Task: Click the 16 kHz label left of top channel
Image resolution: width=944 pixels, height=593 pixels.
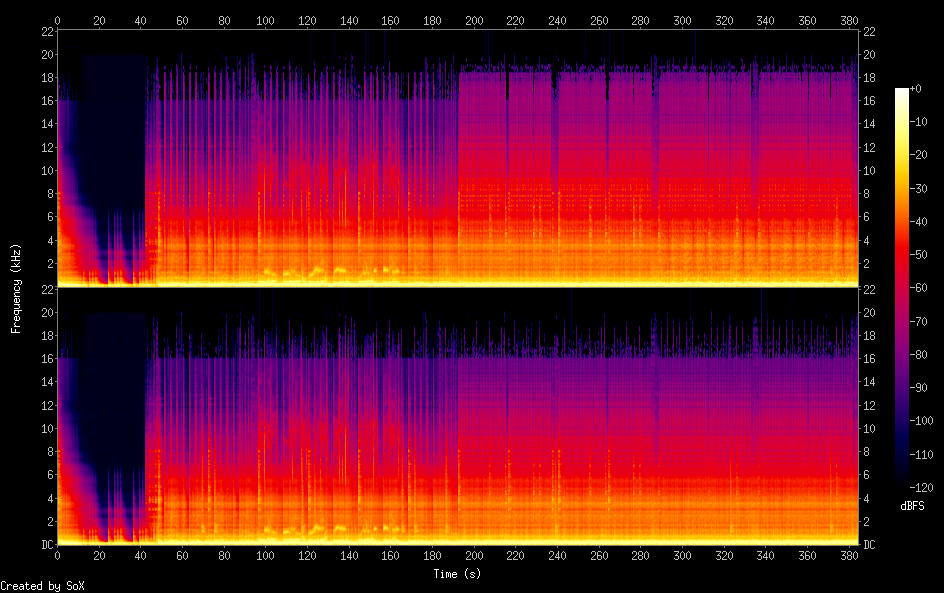Action: (47, 101)
